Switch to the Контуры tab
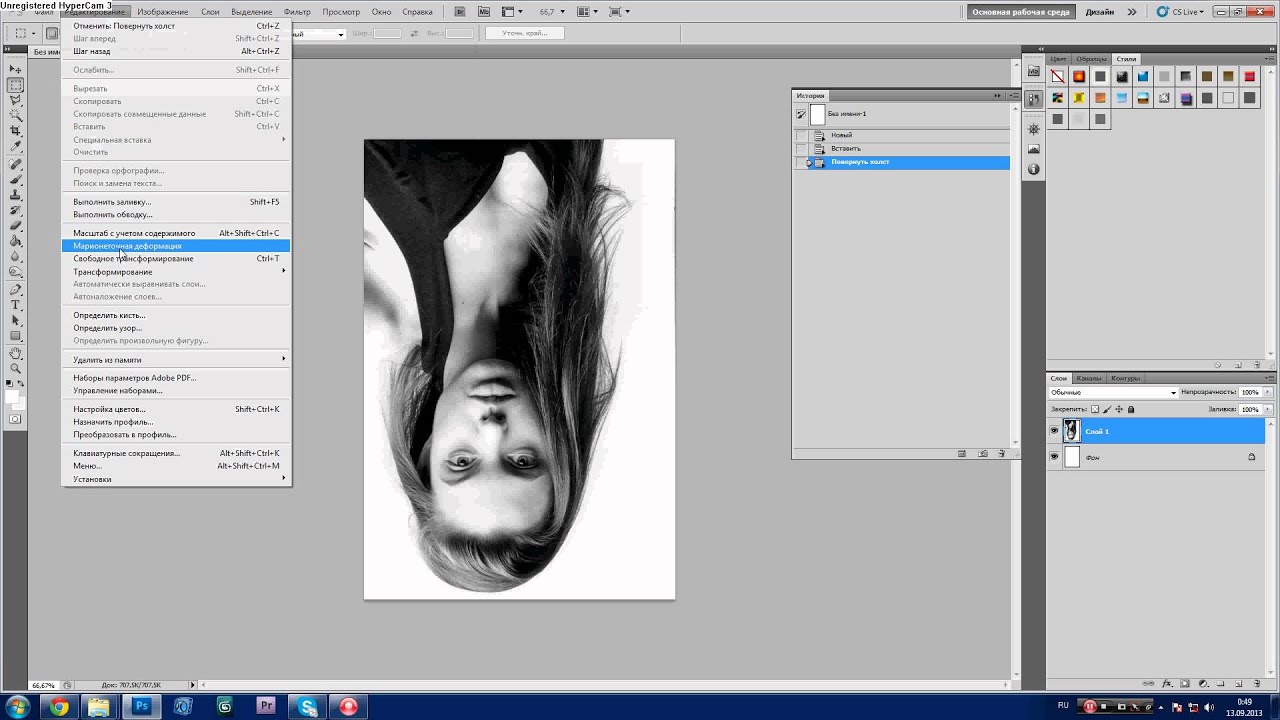The image size is (1280, 720). tap(1125, 378)
